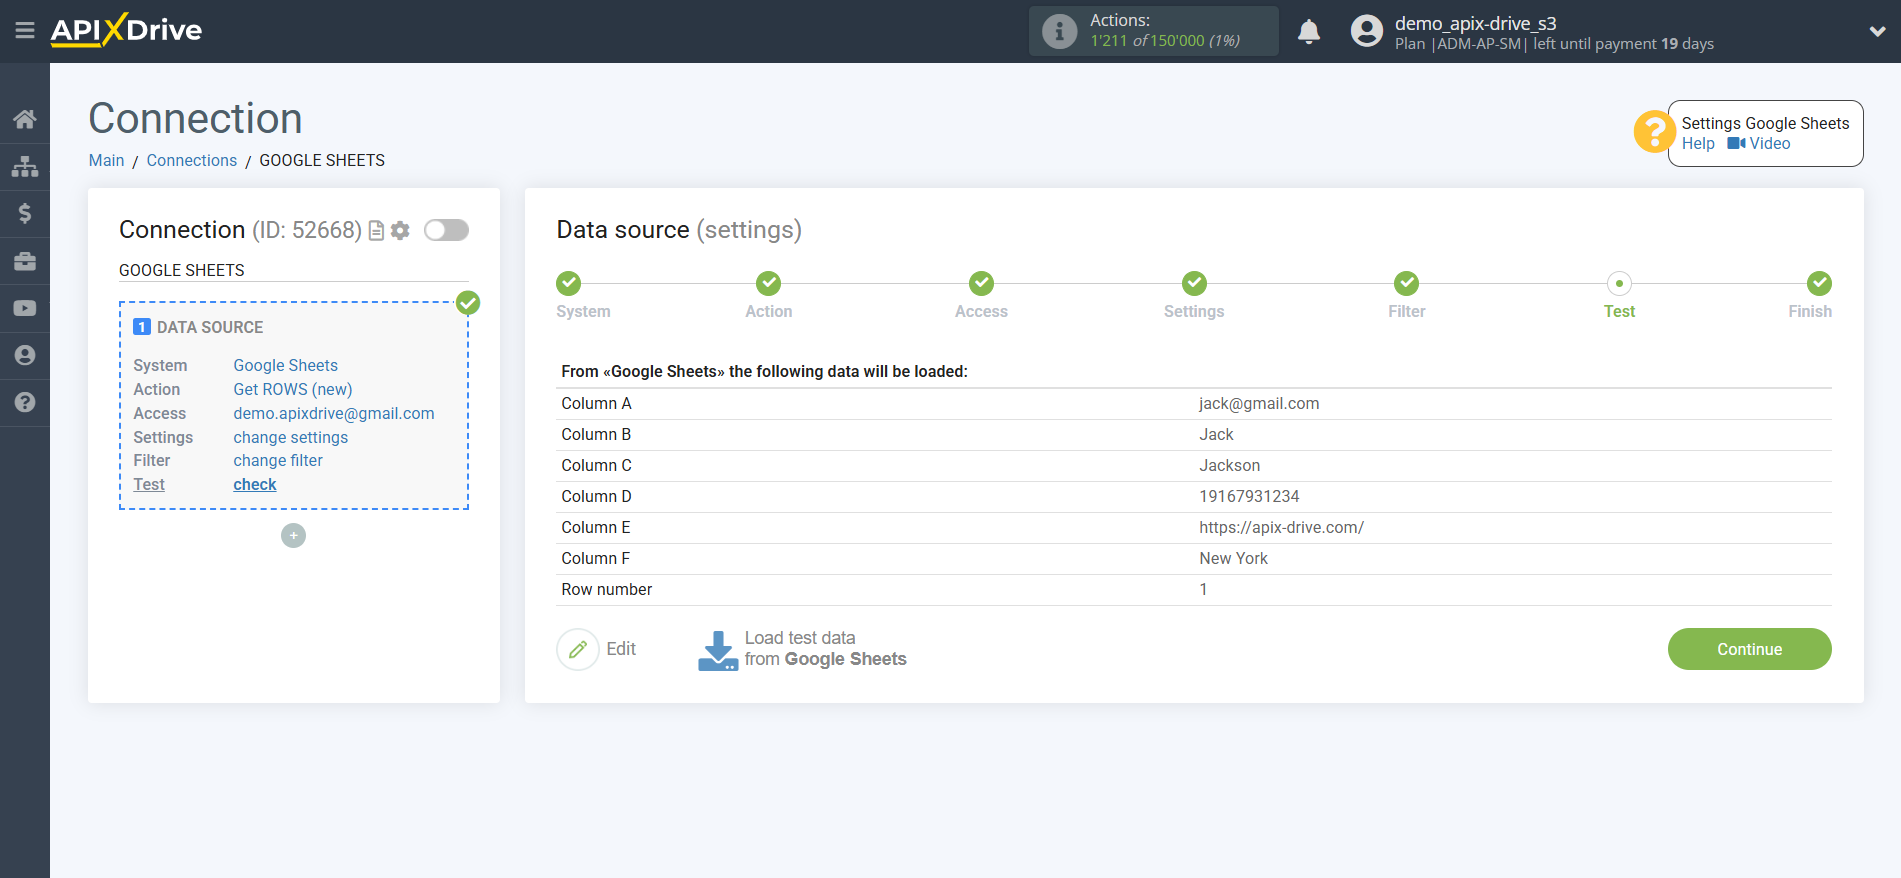Click the Continue button
1901x878 pixels.
(x=1749, y=650)
